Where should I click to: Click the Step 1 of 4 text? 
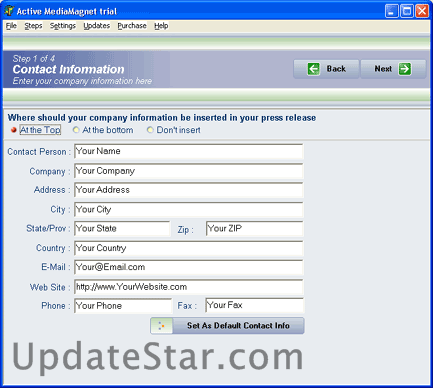coord(34,59)
